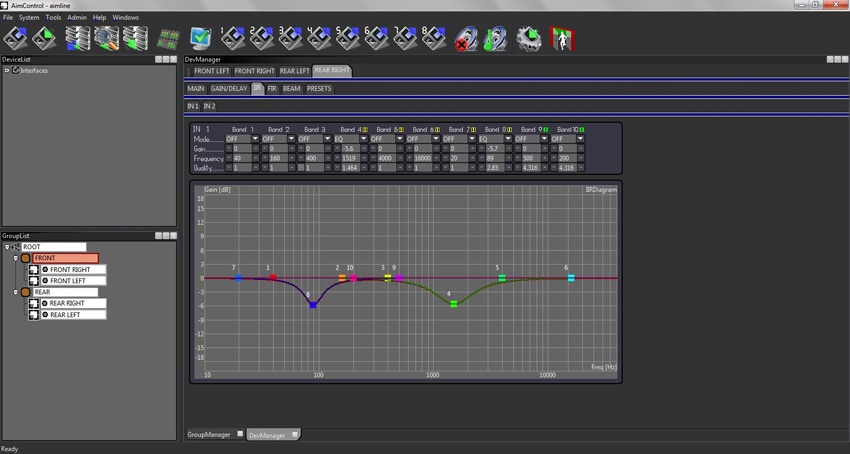Viewport: 850px width, 454px height.
Task: Open the Band 8 Mode dropdown showing EQ
Action: [508, 139]
